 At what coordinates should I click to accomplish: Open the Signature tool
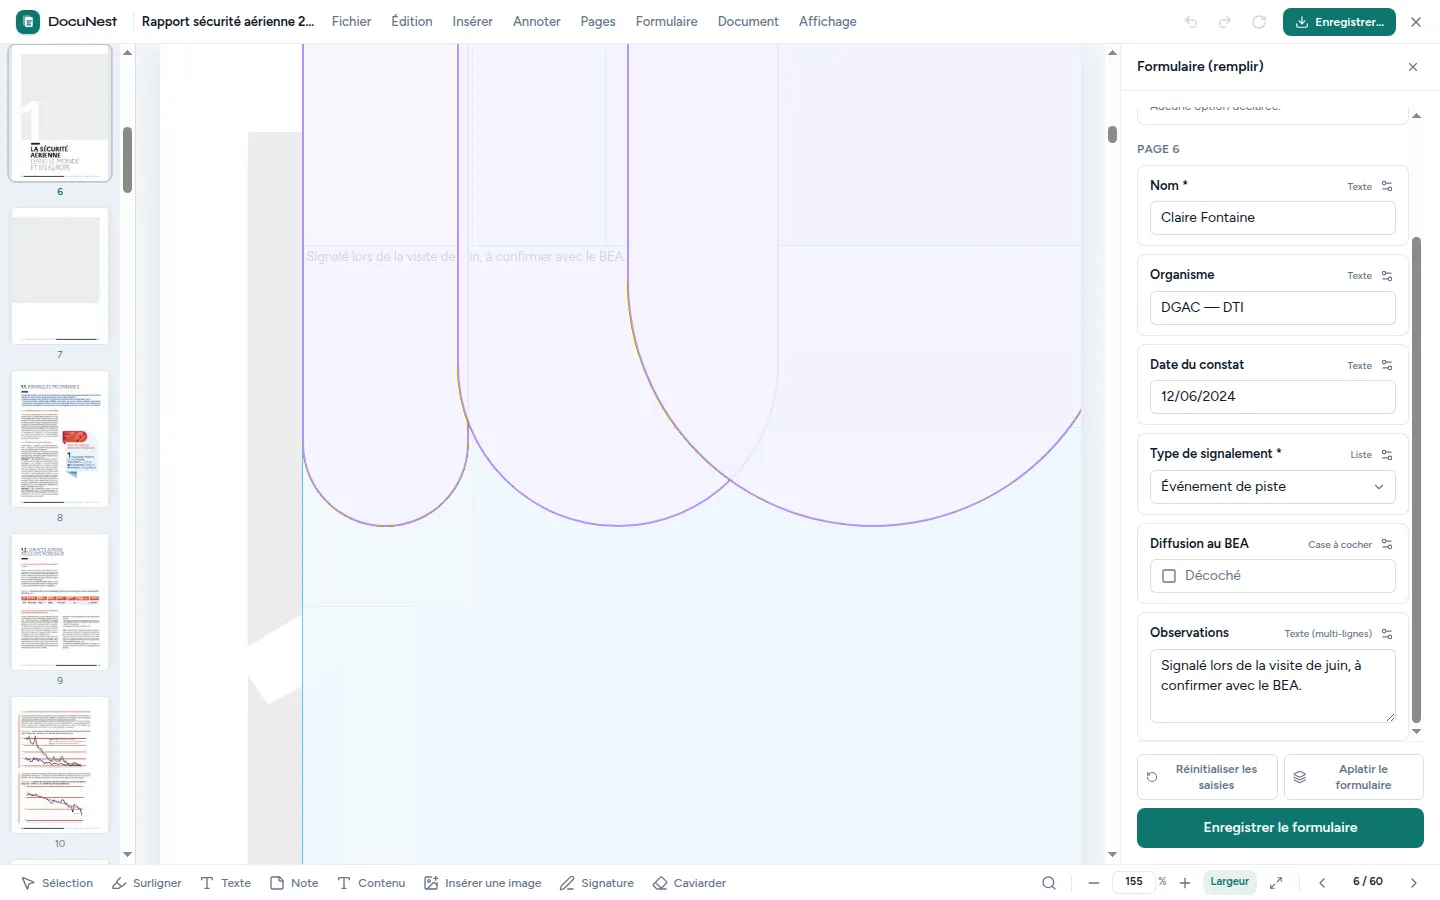(597, 883)
